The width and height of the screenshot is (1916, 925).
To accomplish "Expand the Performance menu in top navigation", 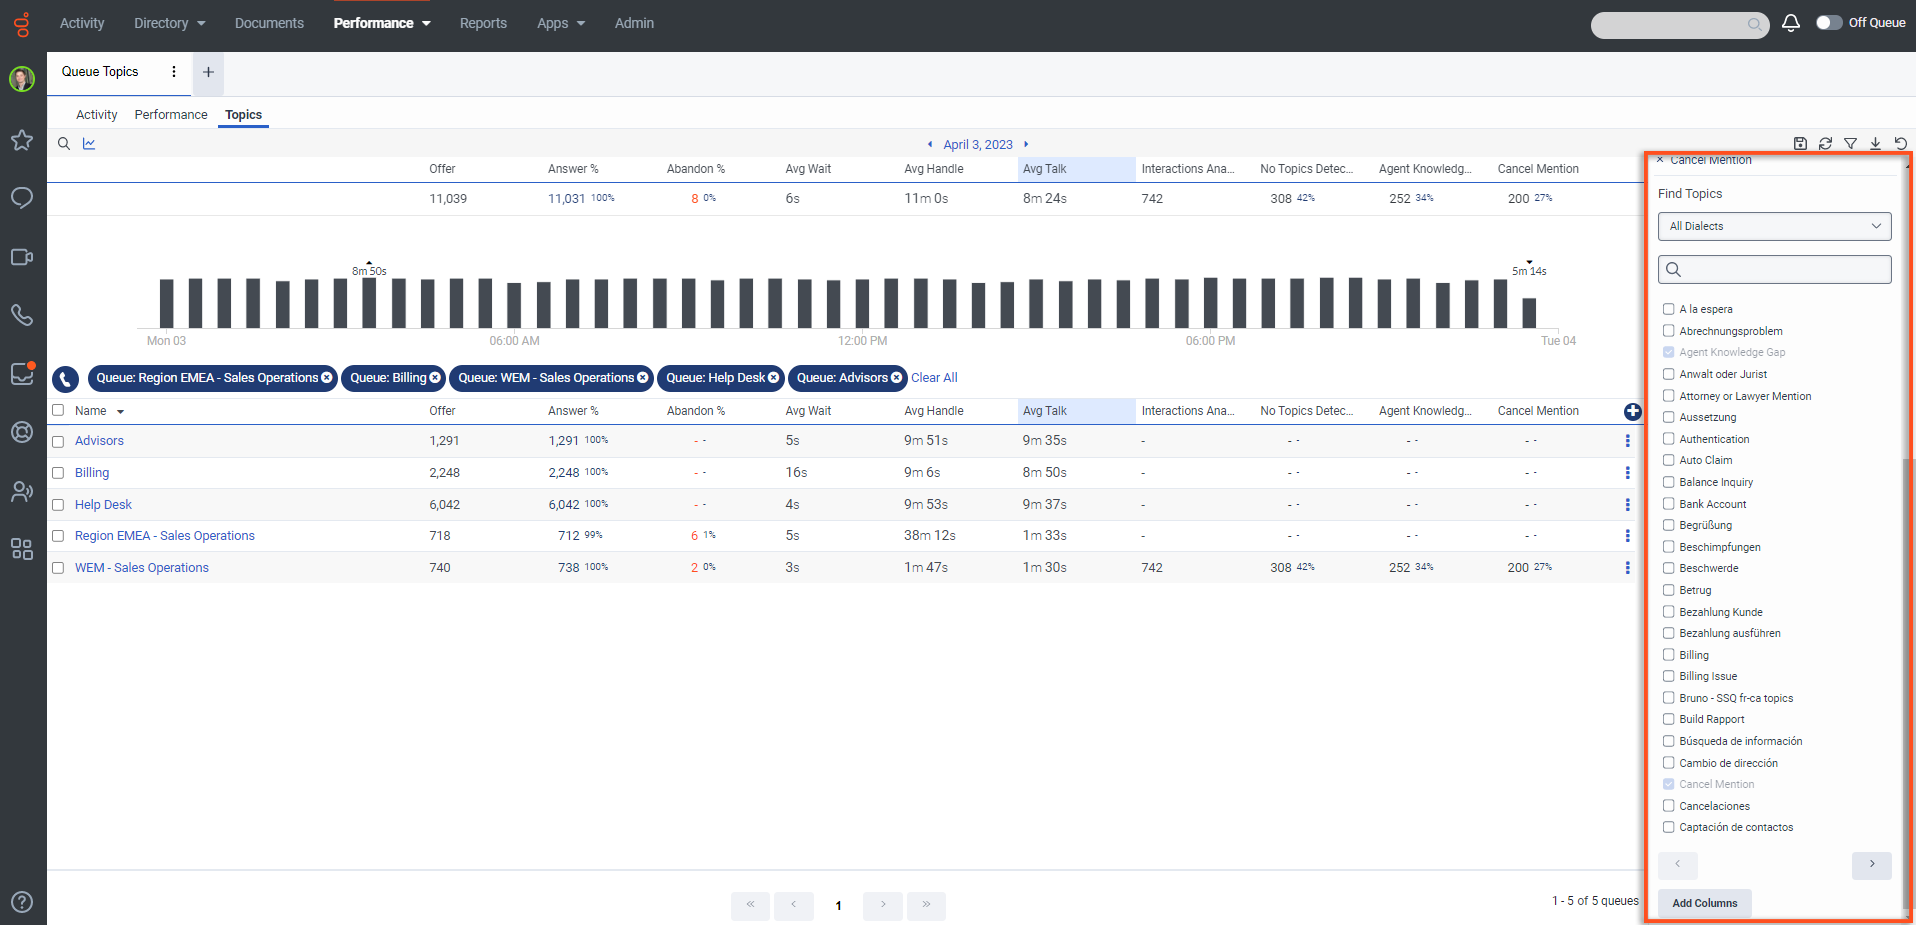I will (382, 22).
